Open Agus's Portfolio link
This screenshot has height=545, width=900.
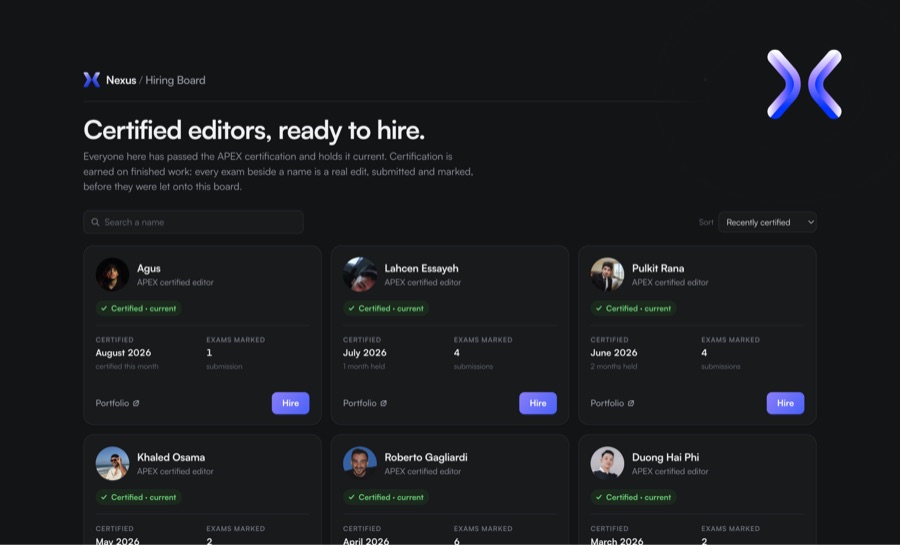[117, 403]
